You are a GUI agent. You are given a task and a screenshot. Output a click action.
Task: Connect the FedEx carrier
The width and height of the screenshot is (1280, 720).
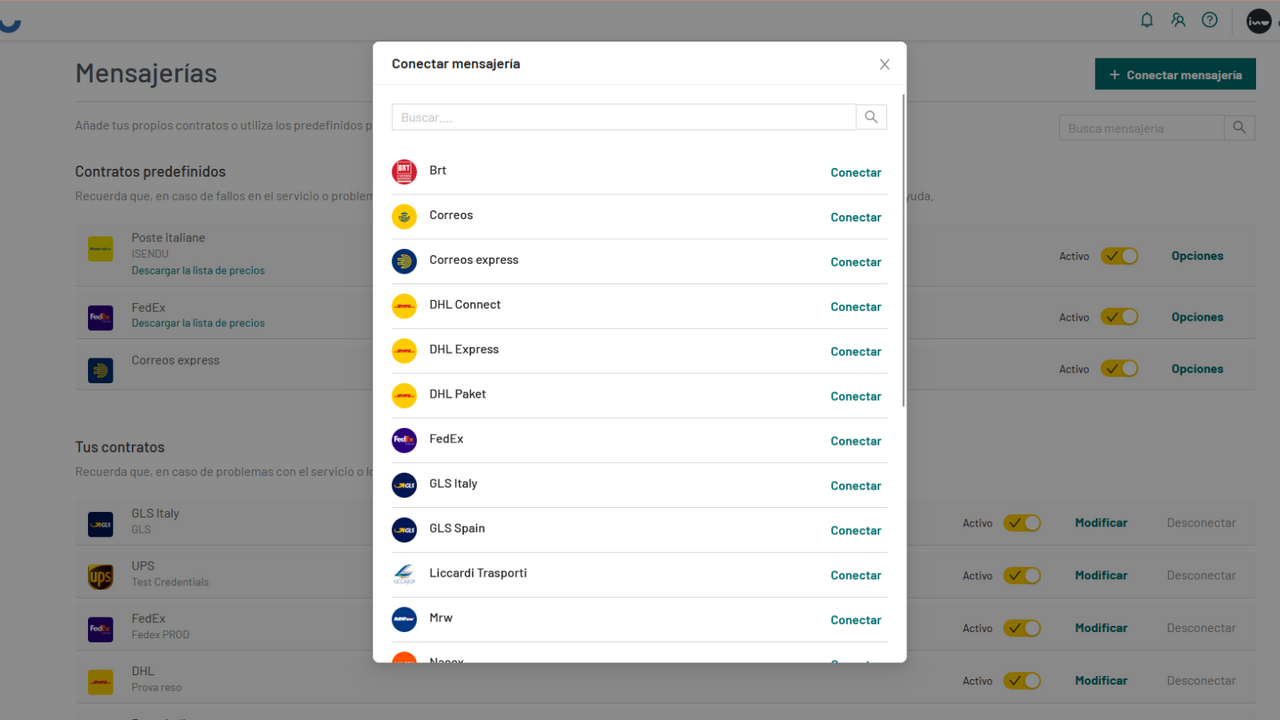click(856, 441)
